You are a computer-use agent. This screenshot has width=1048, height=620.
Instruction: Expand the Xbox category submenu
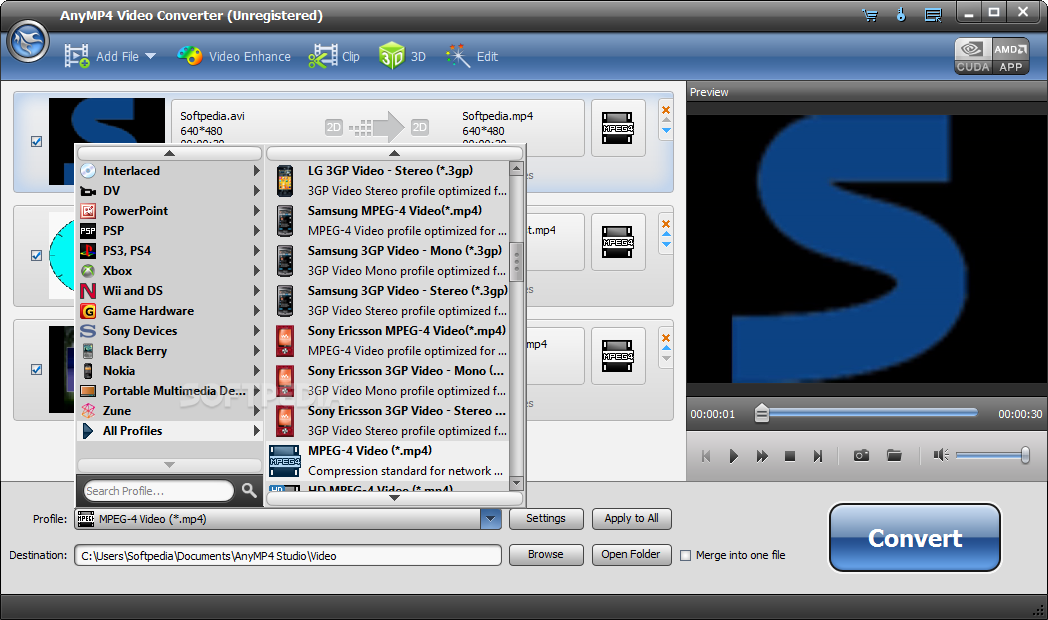pos(257,271)
